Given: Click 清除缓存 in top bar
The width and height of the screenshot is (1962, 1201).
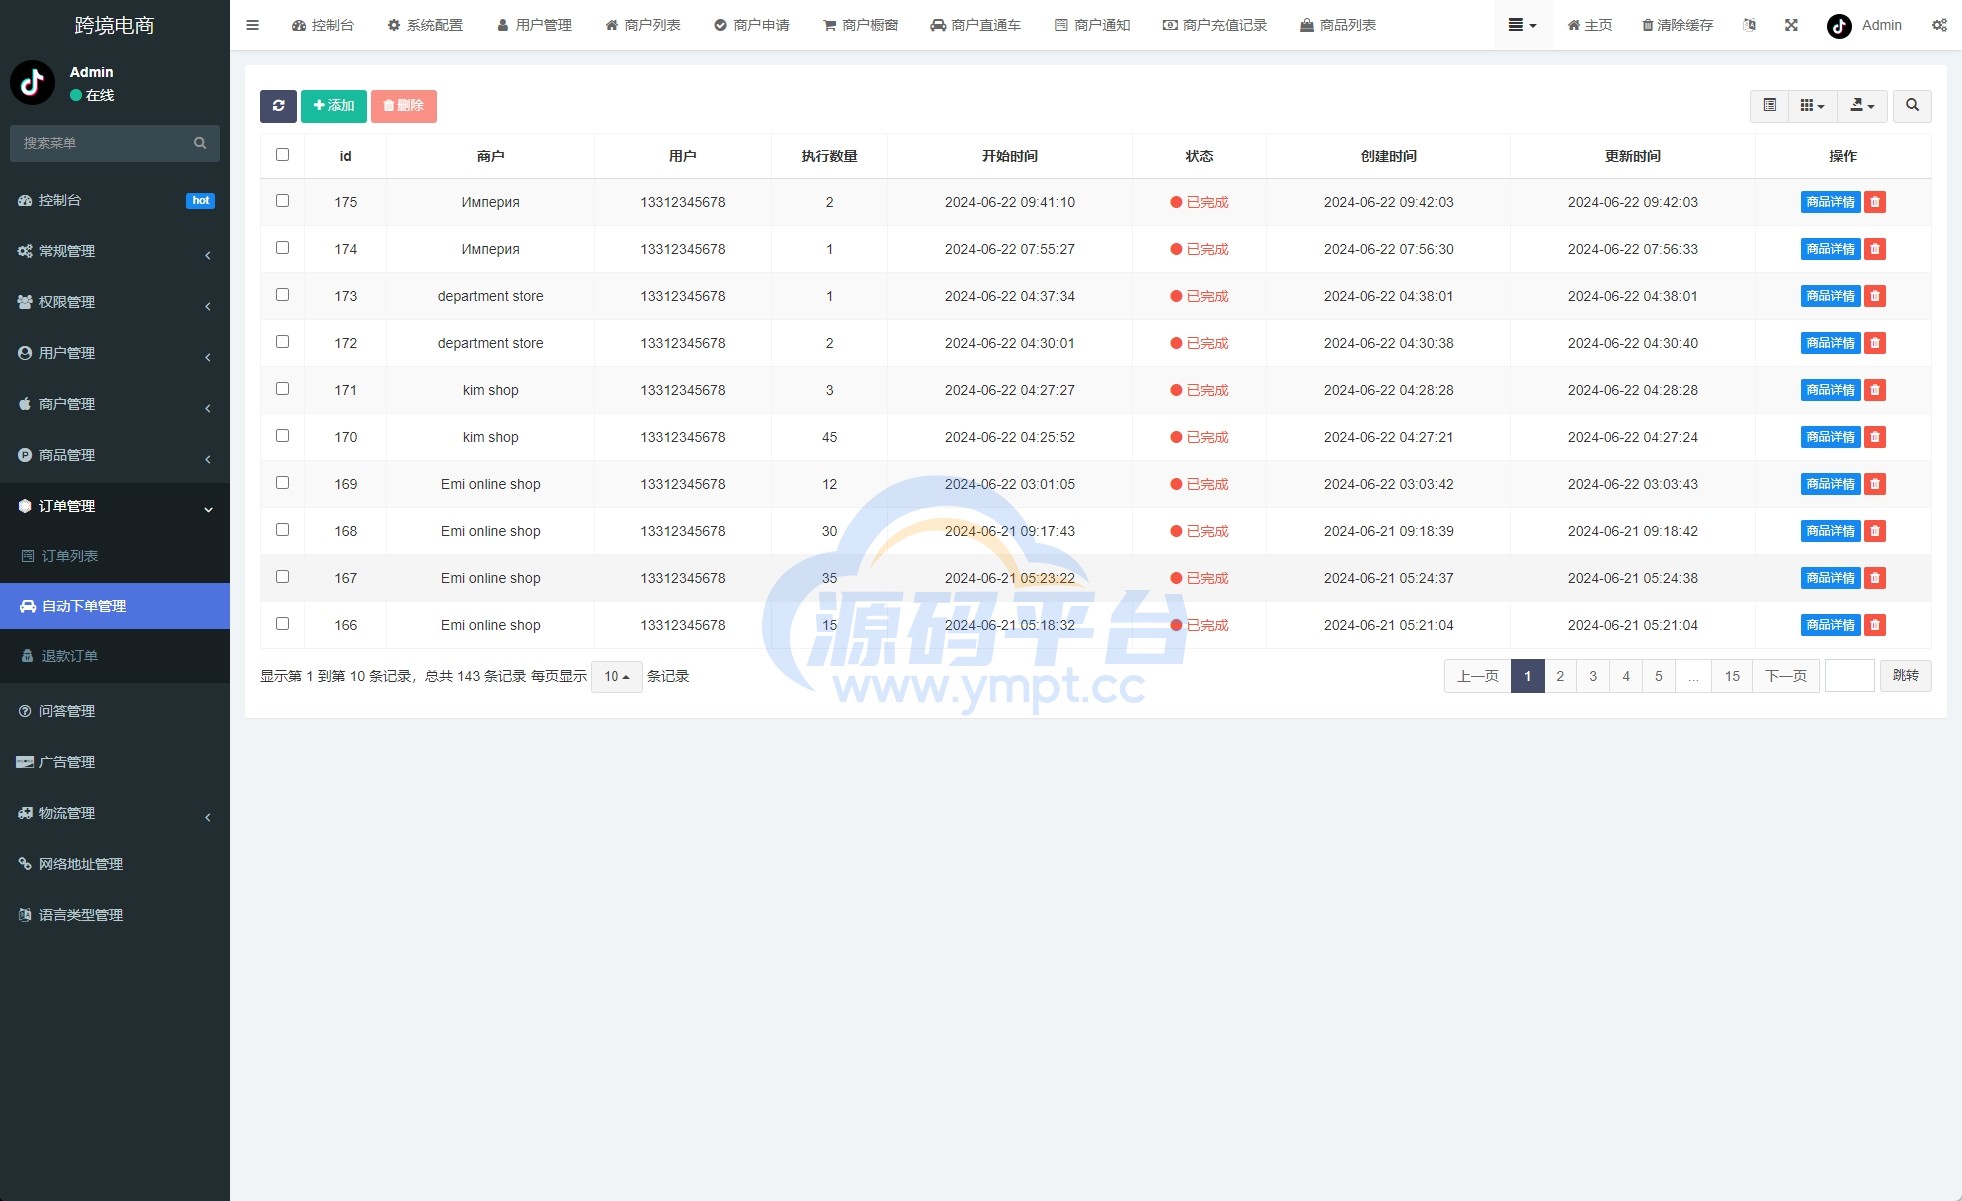Looking at the screenshot, I should pos(1678,25).
